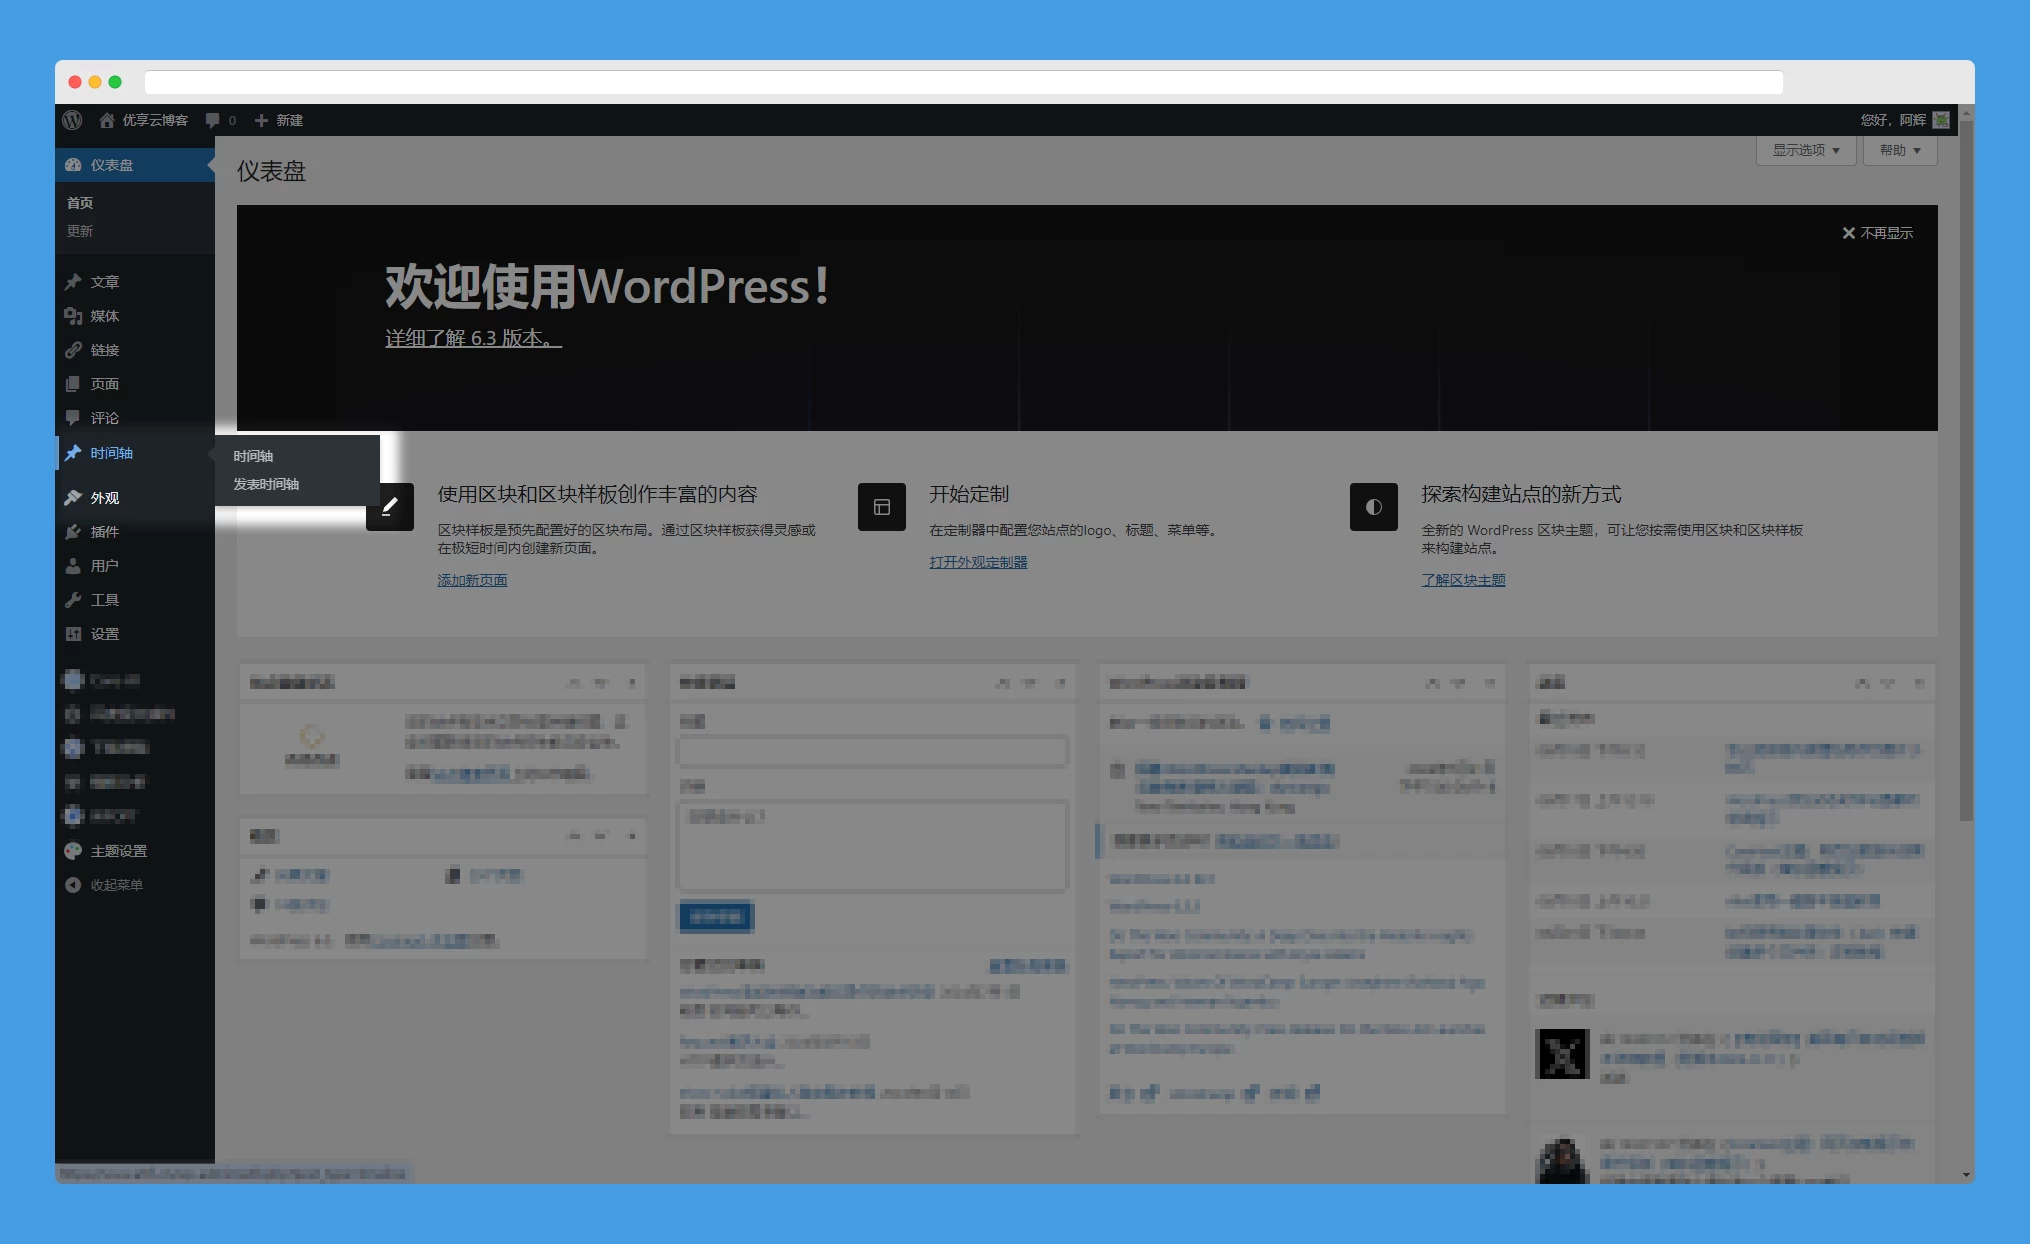Expand the 帮助 dropdown
This screenshot has width=2030, height=1244.
coord(1900,150)
